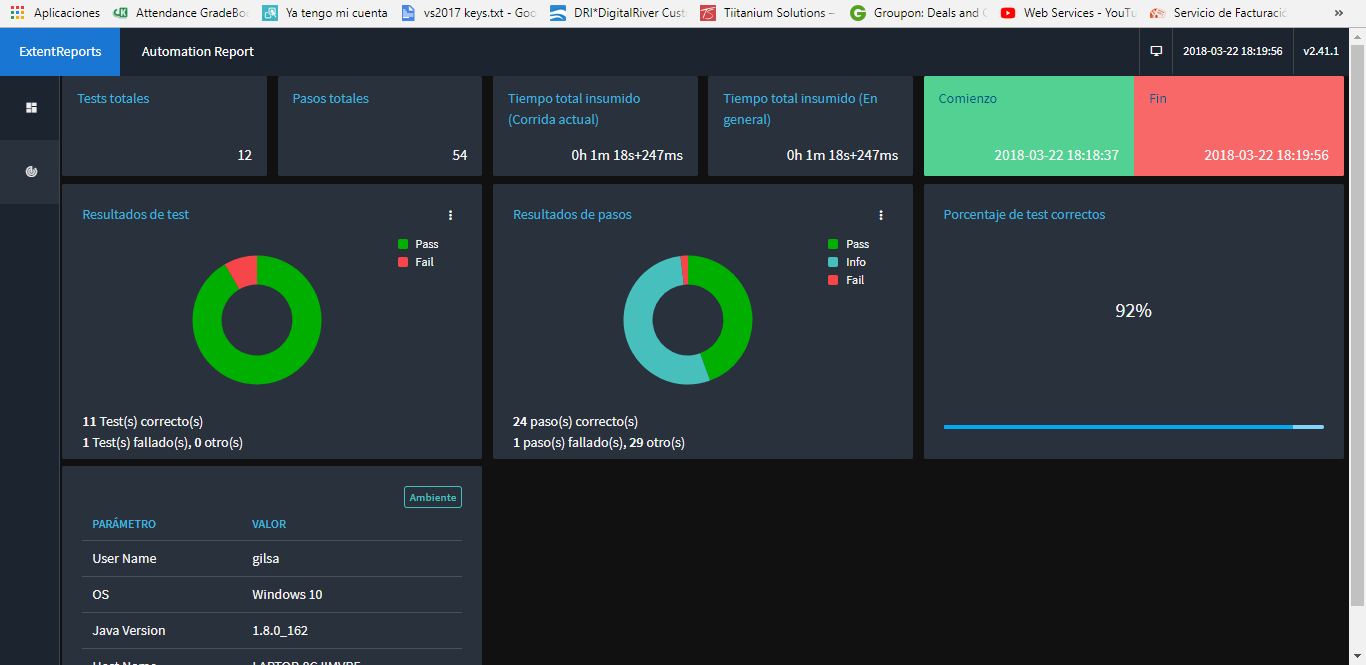Click the VALOR column header

pyautogui.click(x=269, y=524)
